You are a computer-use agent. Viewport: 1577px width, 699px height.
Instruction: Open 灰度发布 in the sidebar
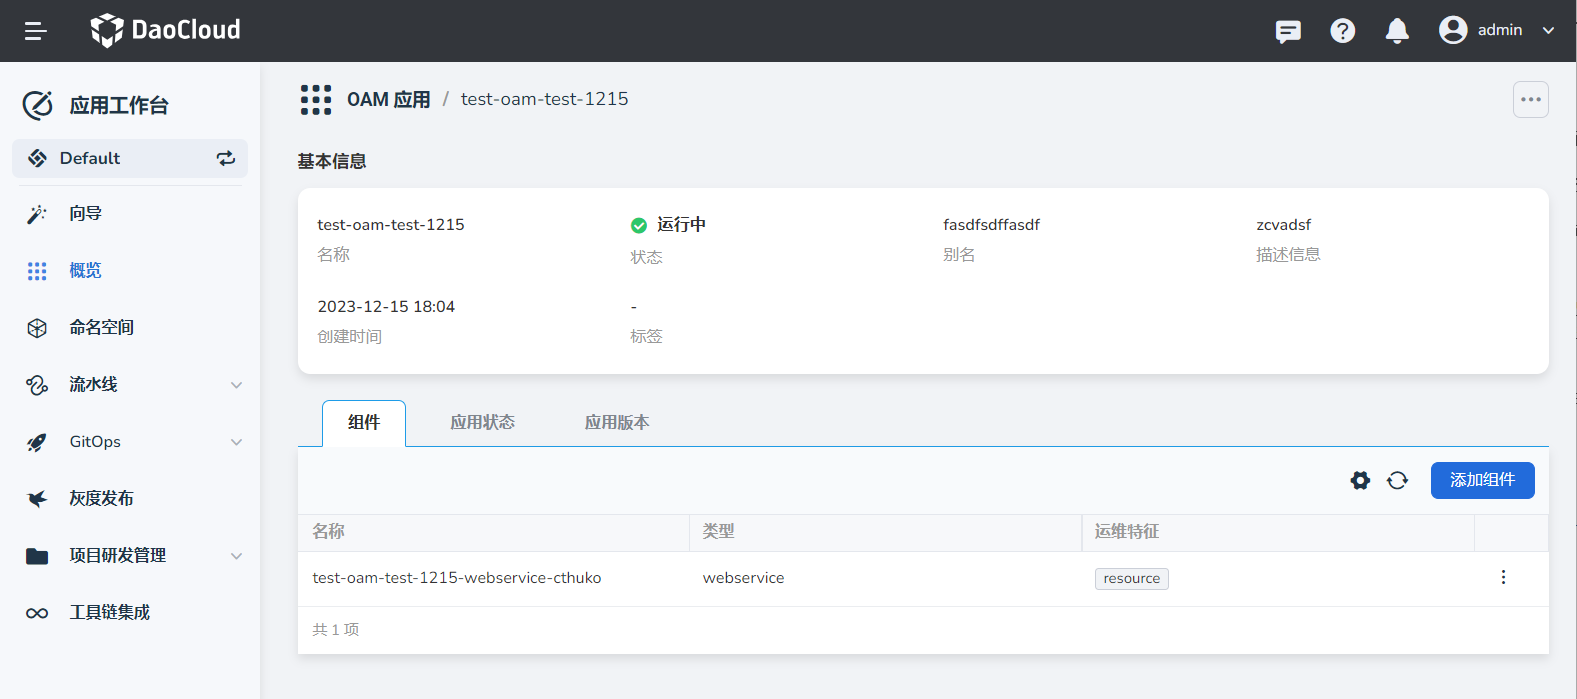coord(101,499)
